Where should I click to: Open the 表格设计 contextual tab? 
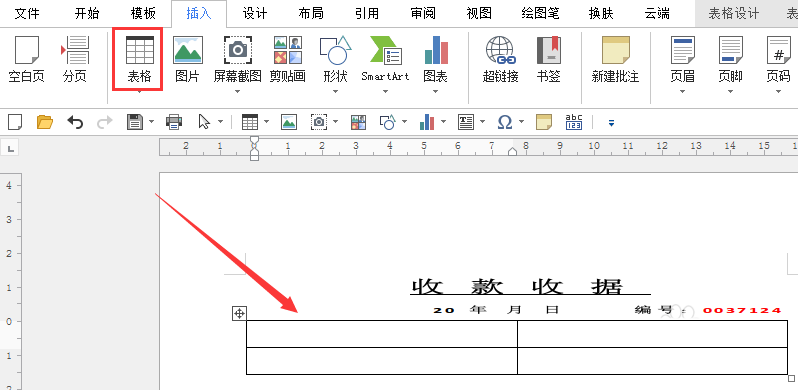733,13
